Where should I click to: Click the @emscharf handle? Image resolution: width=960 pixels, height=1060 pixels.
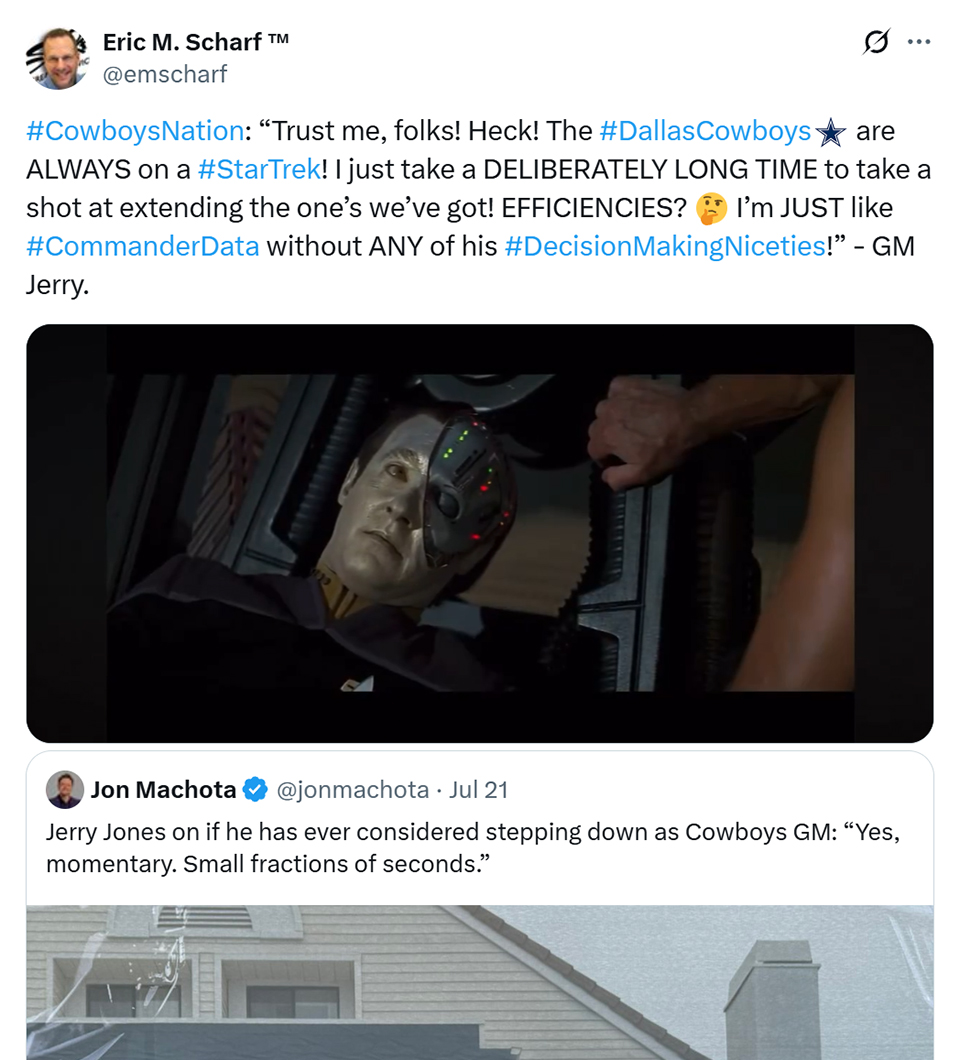(x=165, y=74)
